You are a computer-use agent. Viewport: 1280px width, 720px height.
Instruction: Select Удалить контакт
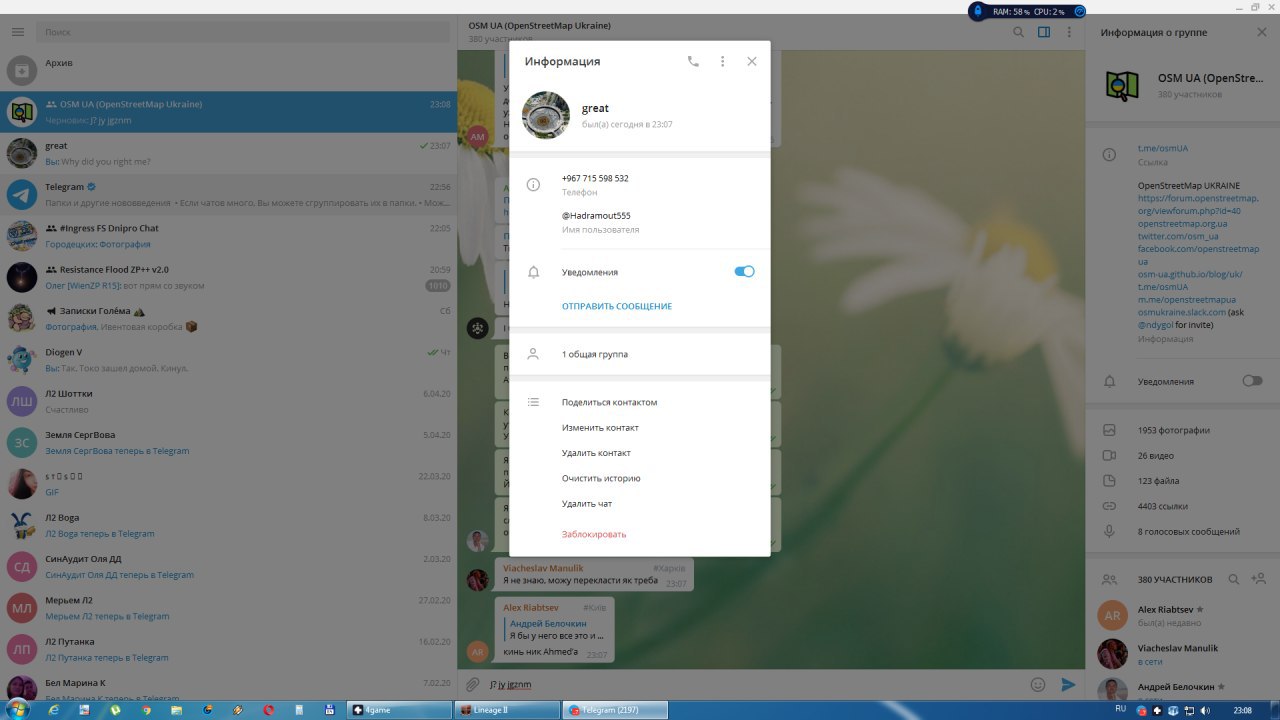click(596, 453)
